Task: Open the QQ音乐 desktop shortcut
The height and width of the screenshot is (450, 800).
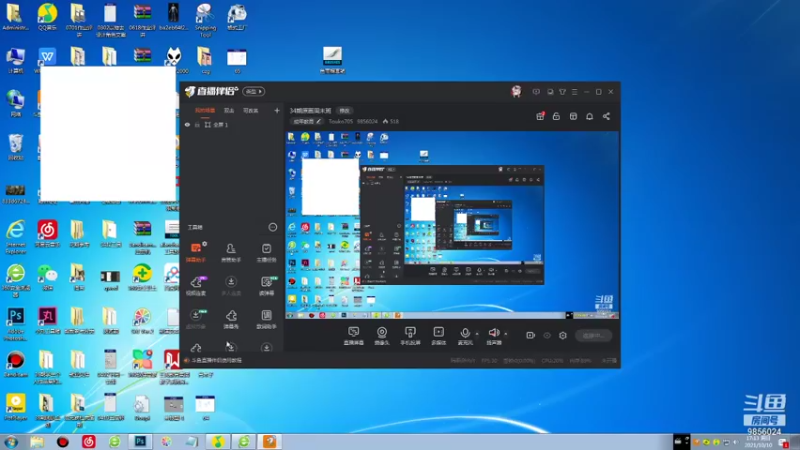Action: tap(47, 17)
